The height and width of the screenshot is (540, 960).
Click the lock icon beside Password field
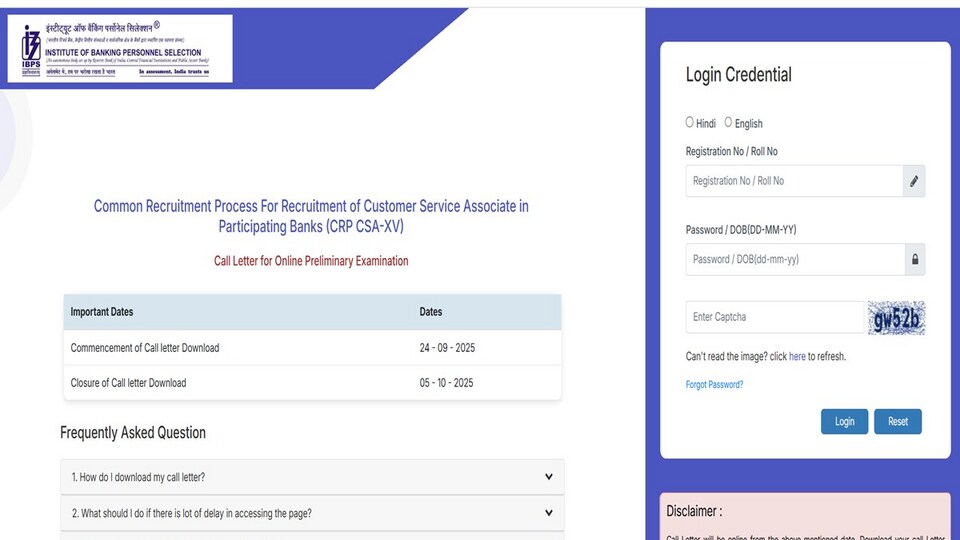click(915, 260)
